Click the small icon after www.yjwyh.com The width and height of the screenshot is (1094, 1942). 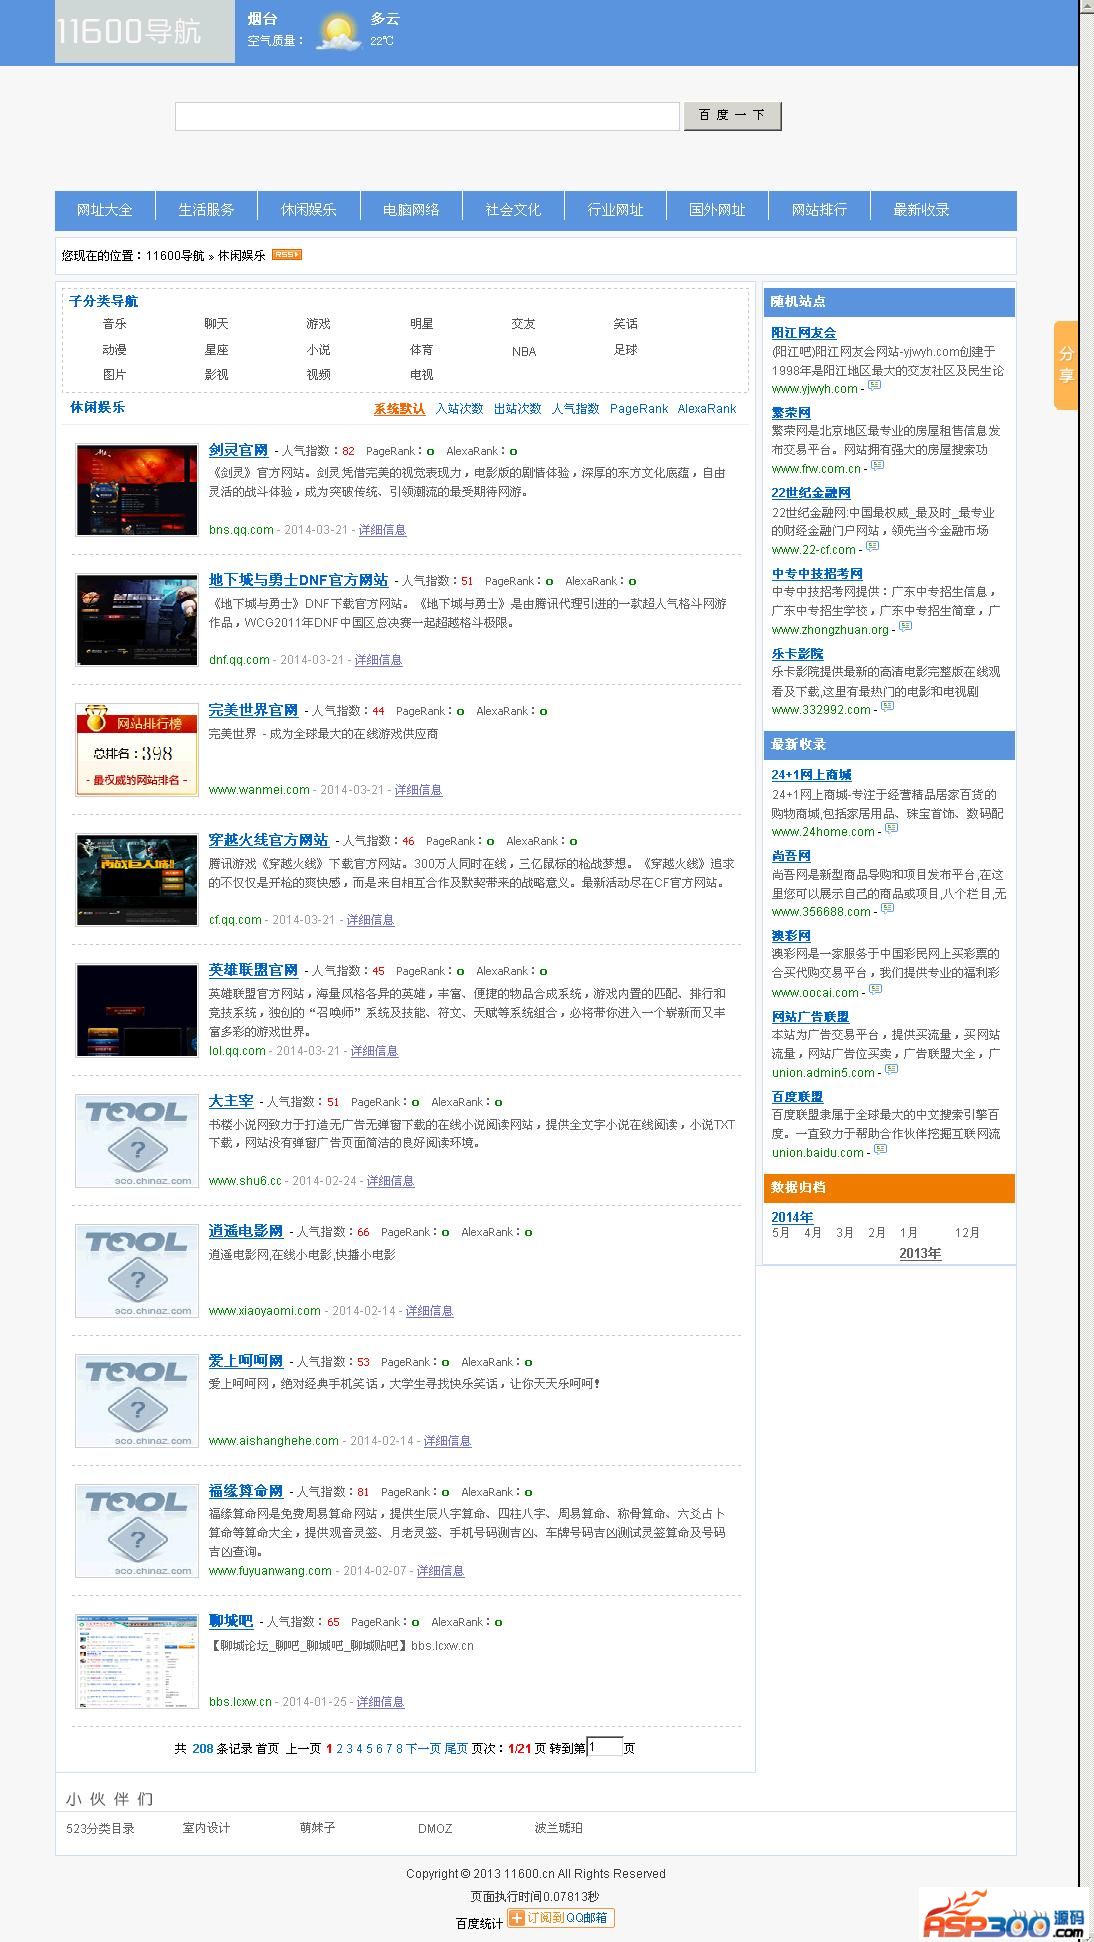[875, 385]
